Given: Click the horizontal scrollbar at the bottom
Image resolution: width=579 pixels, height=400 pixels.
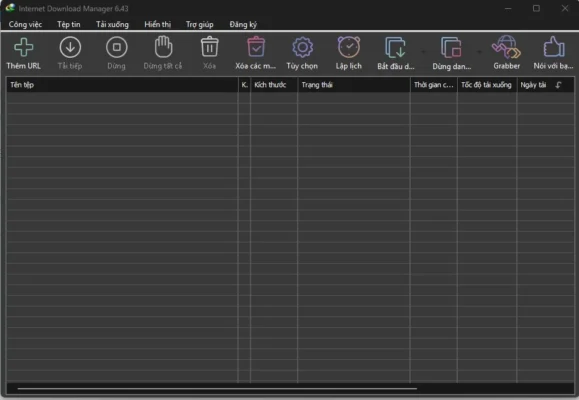Looking at the screenshot, I should [217, 389].
